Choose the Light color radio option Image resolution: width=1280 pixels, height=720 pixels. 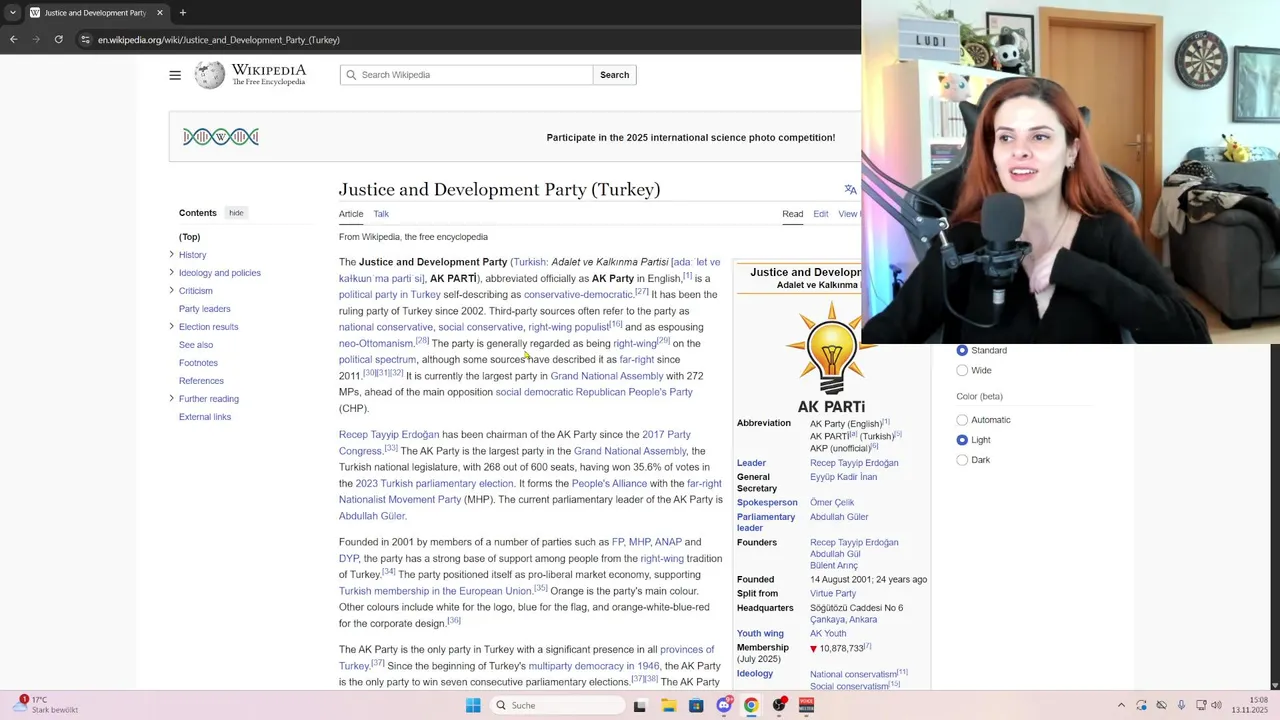(962, 440)
